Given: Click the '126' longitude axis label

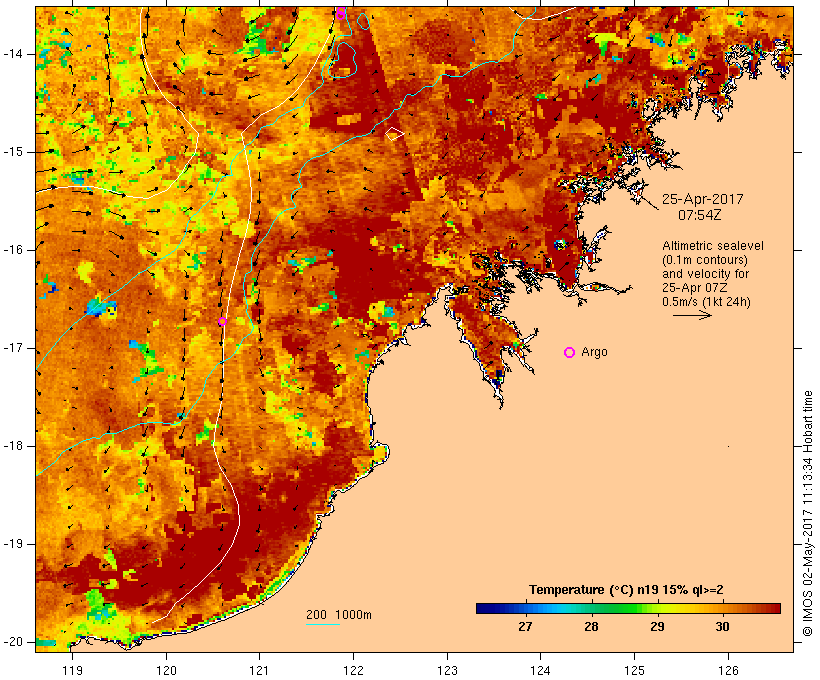Looking at the screenshot, I should coord(728,671).
